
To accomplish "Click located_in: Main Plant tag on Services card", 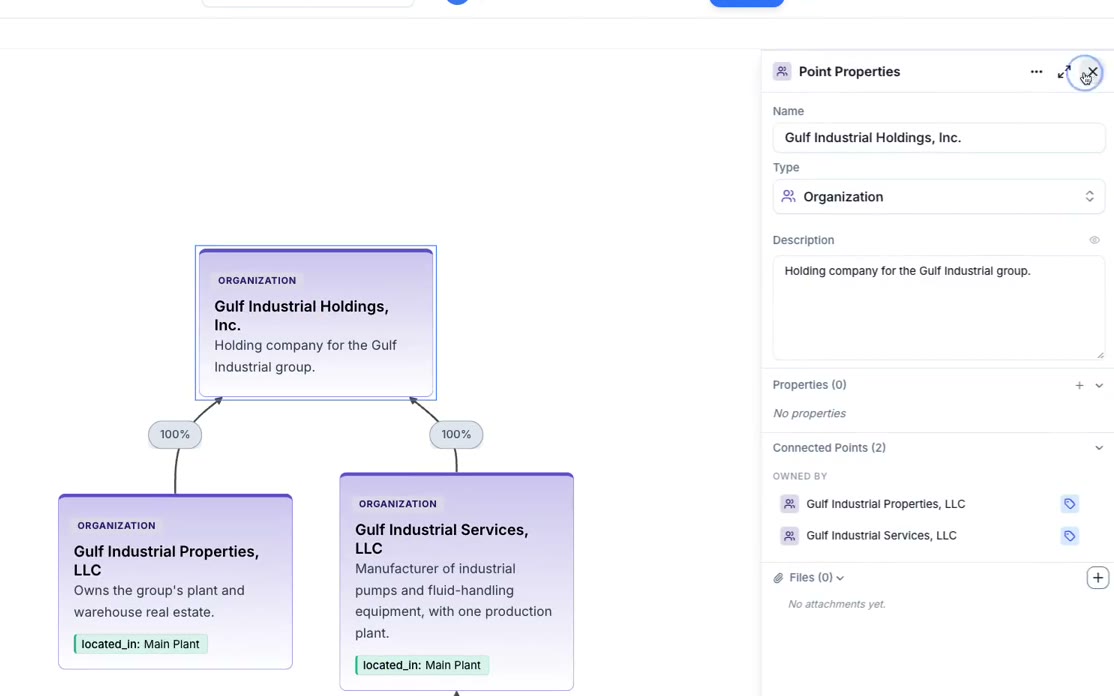I will point(422,665).
